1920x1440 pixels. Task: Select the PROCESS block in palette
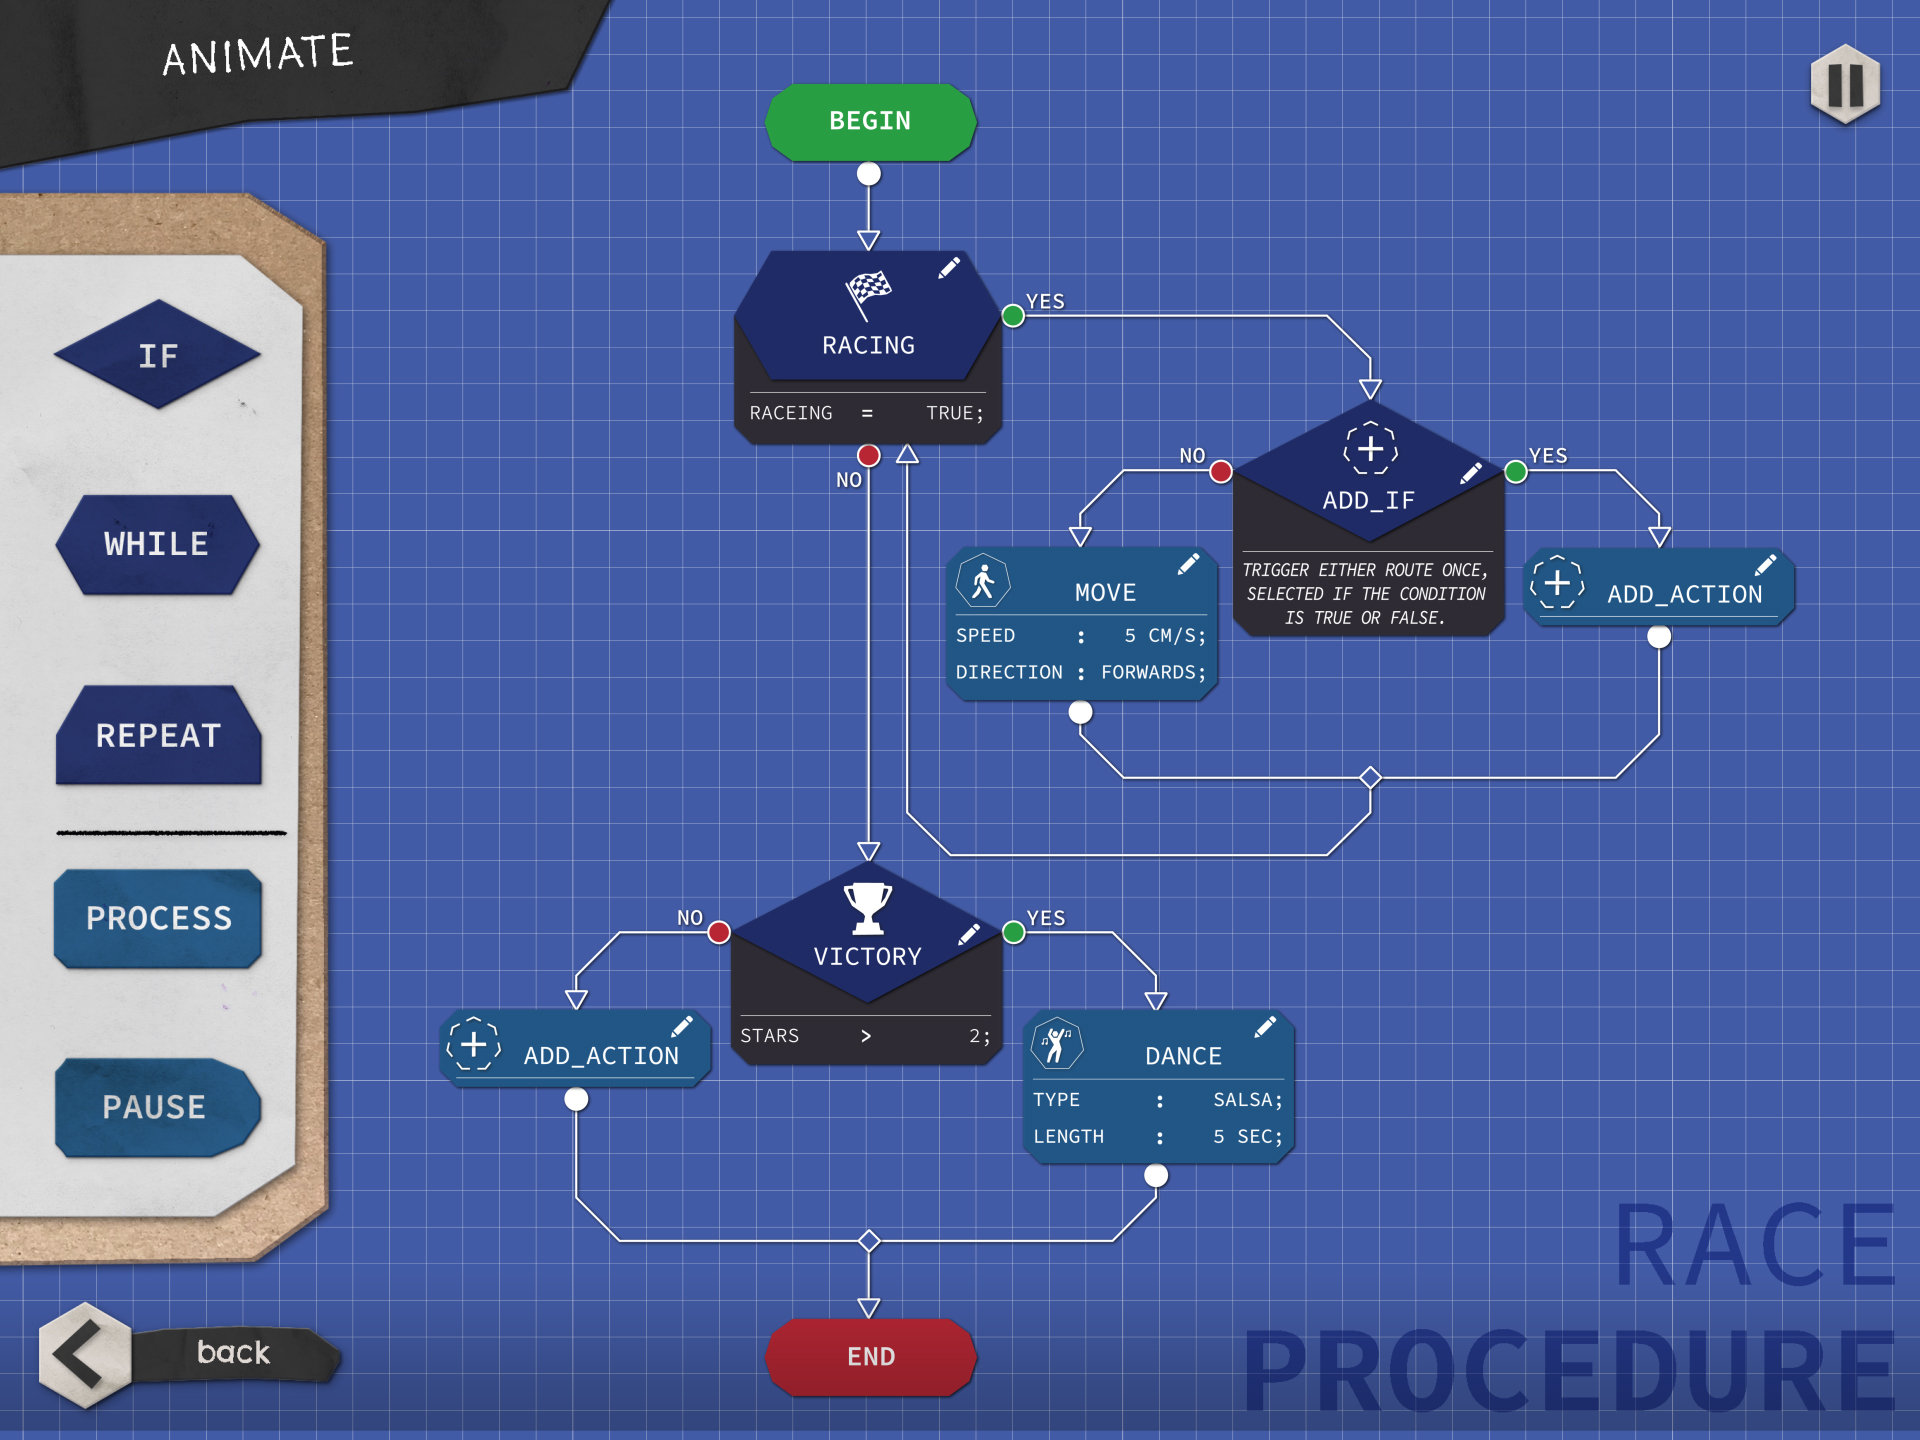[x=159, y=918]
